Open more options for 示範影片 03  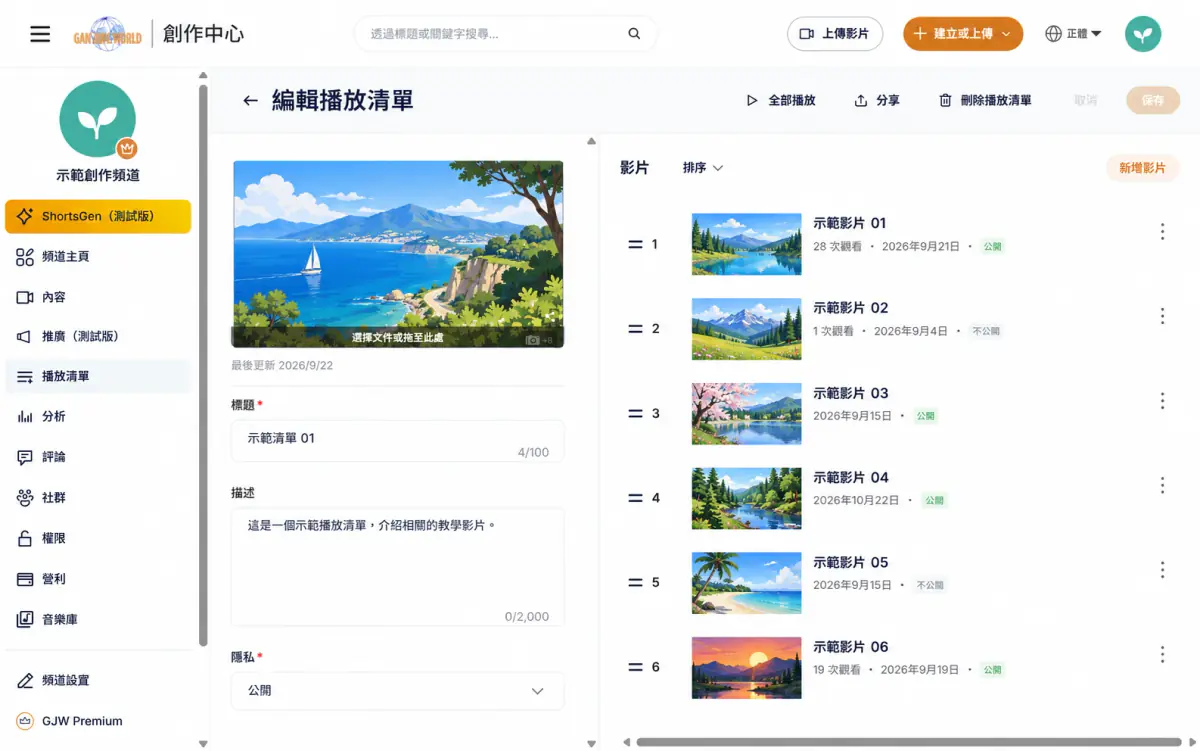pyautogui.click(x=1162, y=401)
